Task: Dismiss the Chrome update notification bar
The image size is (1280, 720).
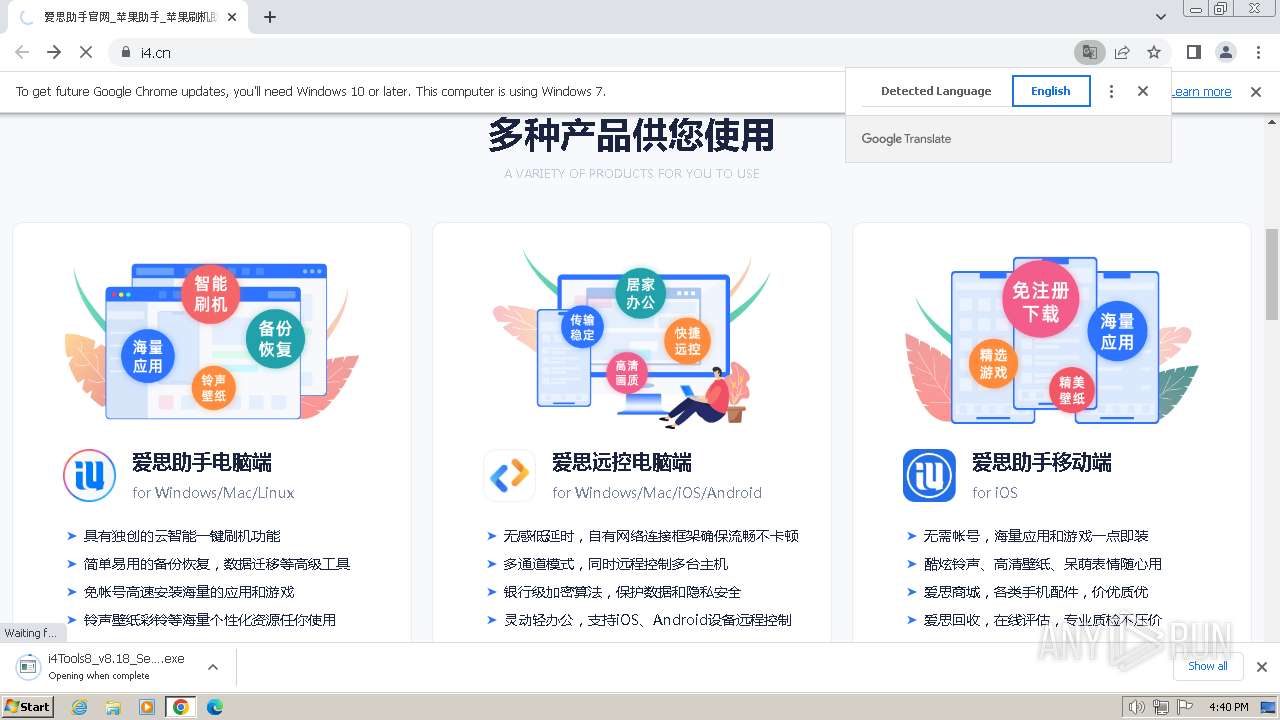Action: click(x=1256, y=92)
